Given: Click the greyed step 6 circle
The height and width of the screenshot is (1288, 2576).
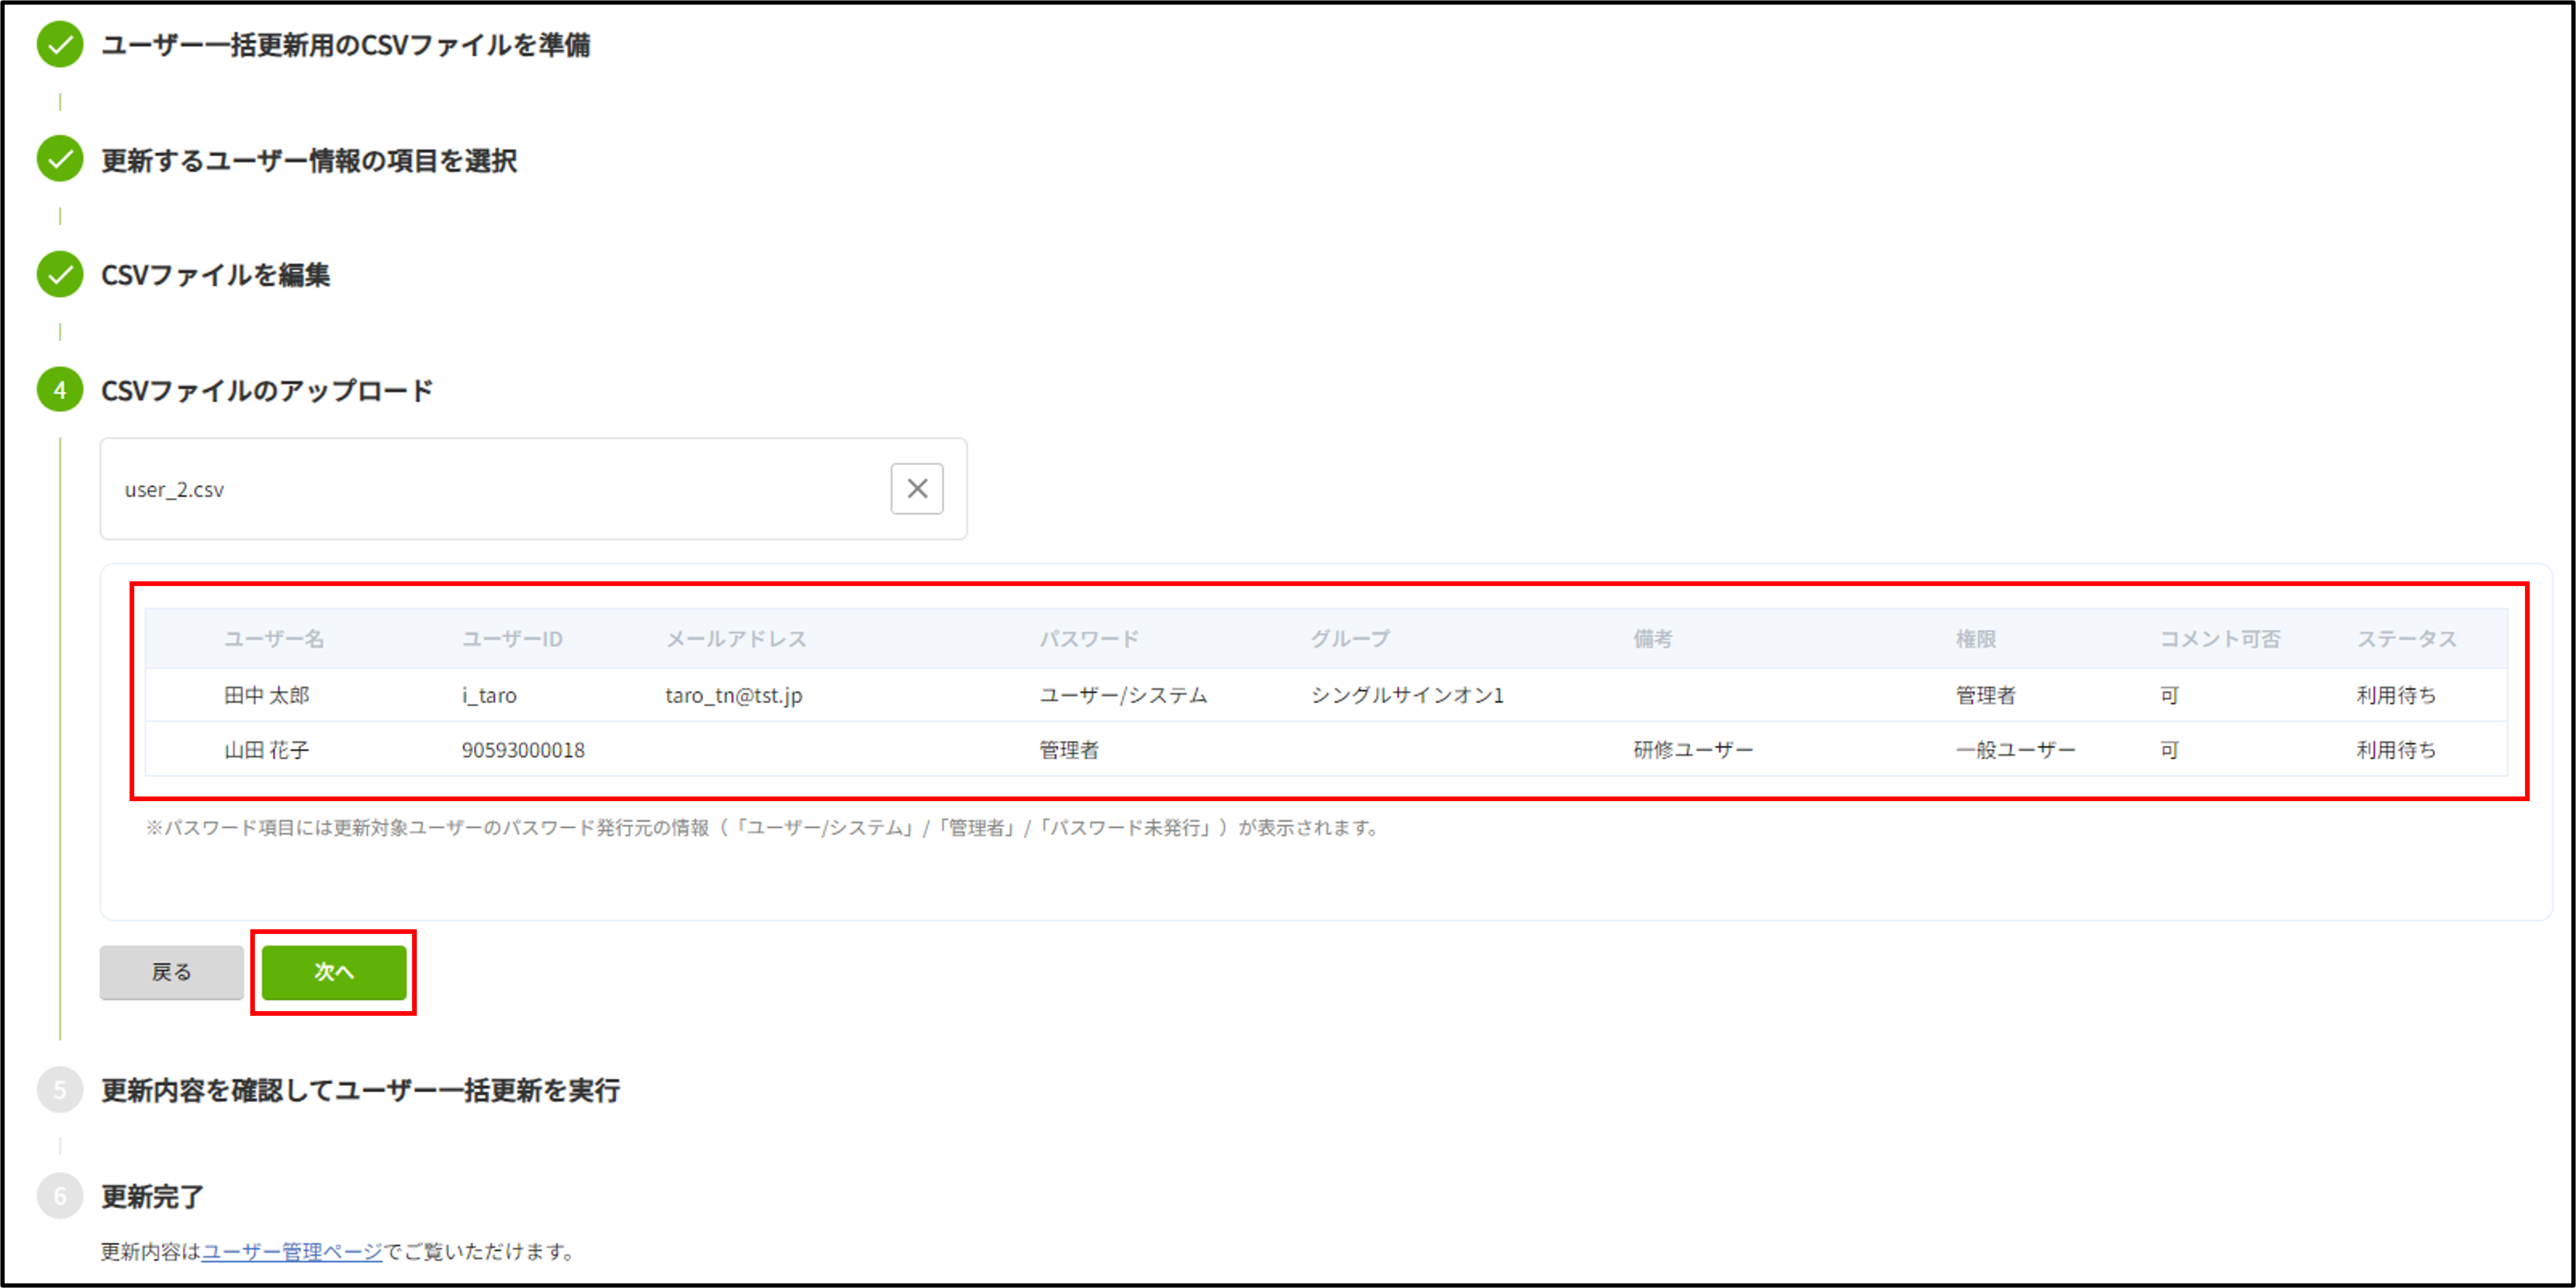Looking at the screenshot, I should tap(60, 1196).
